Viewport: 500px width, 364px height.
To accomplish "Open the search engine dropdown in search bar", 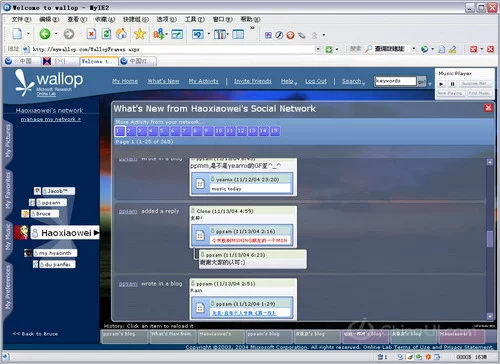I will pos(414,49).
